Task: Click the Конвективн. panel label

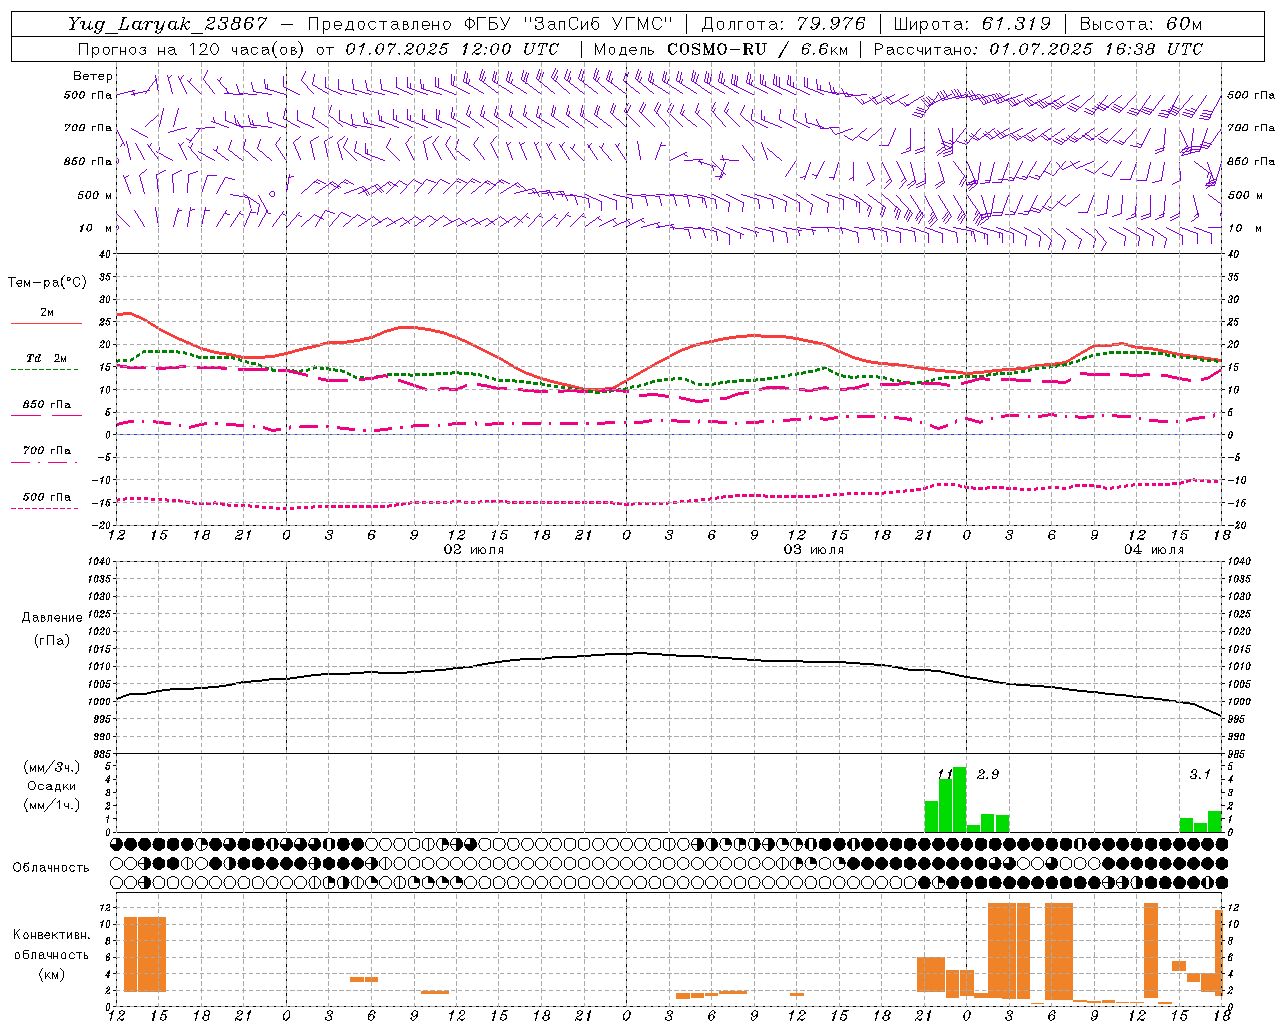Action: click(51, 935)
